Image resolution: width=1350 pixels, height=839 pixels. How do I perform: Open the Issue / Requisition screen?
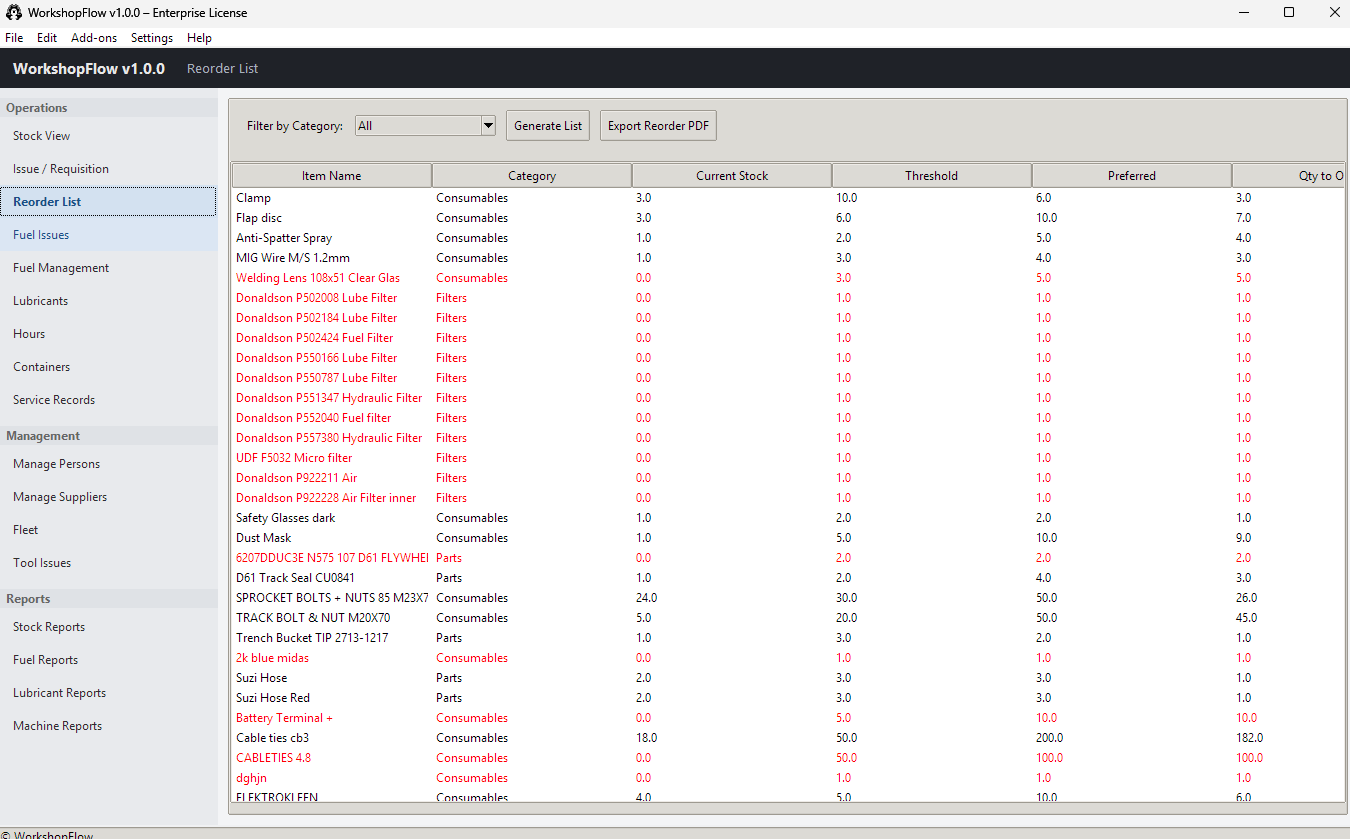60,168
